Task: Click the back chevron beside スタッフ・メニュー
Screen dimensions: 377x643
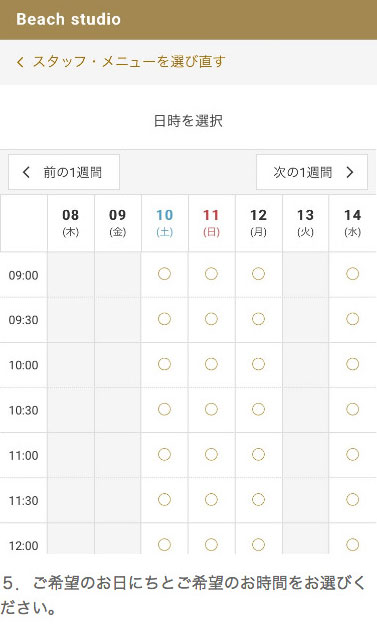Action: (x=20, y=62)
